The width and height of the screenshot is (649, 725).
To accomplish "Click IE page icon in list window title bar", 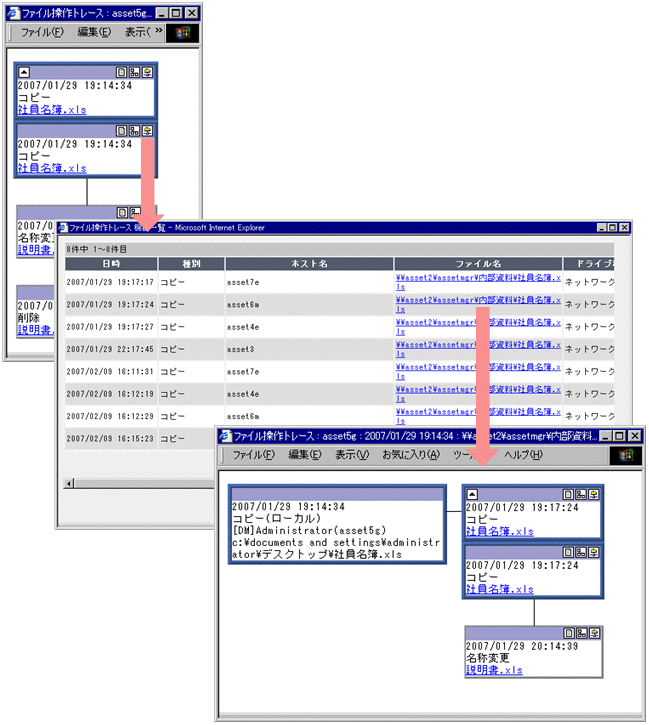I will [x=63, y=227].
